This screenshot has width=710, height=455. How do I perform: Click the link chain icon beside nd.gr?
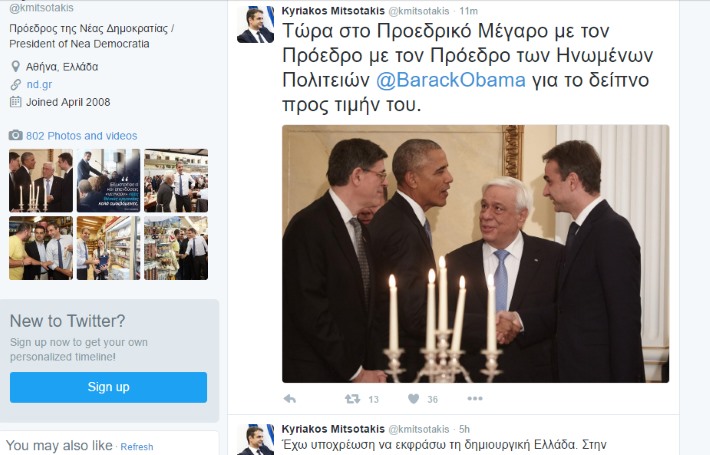tap(16, 85)
